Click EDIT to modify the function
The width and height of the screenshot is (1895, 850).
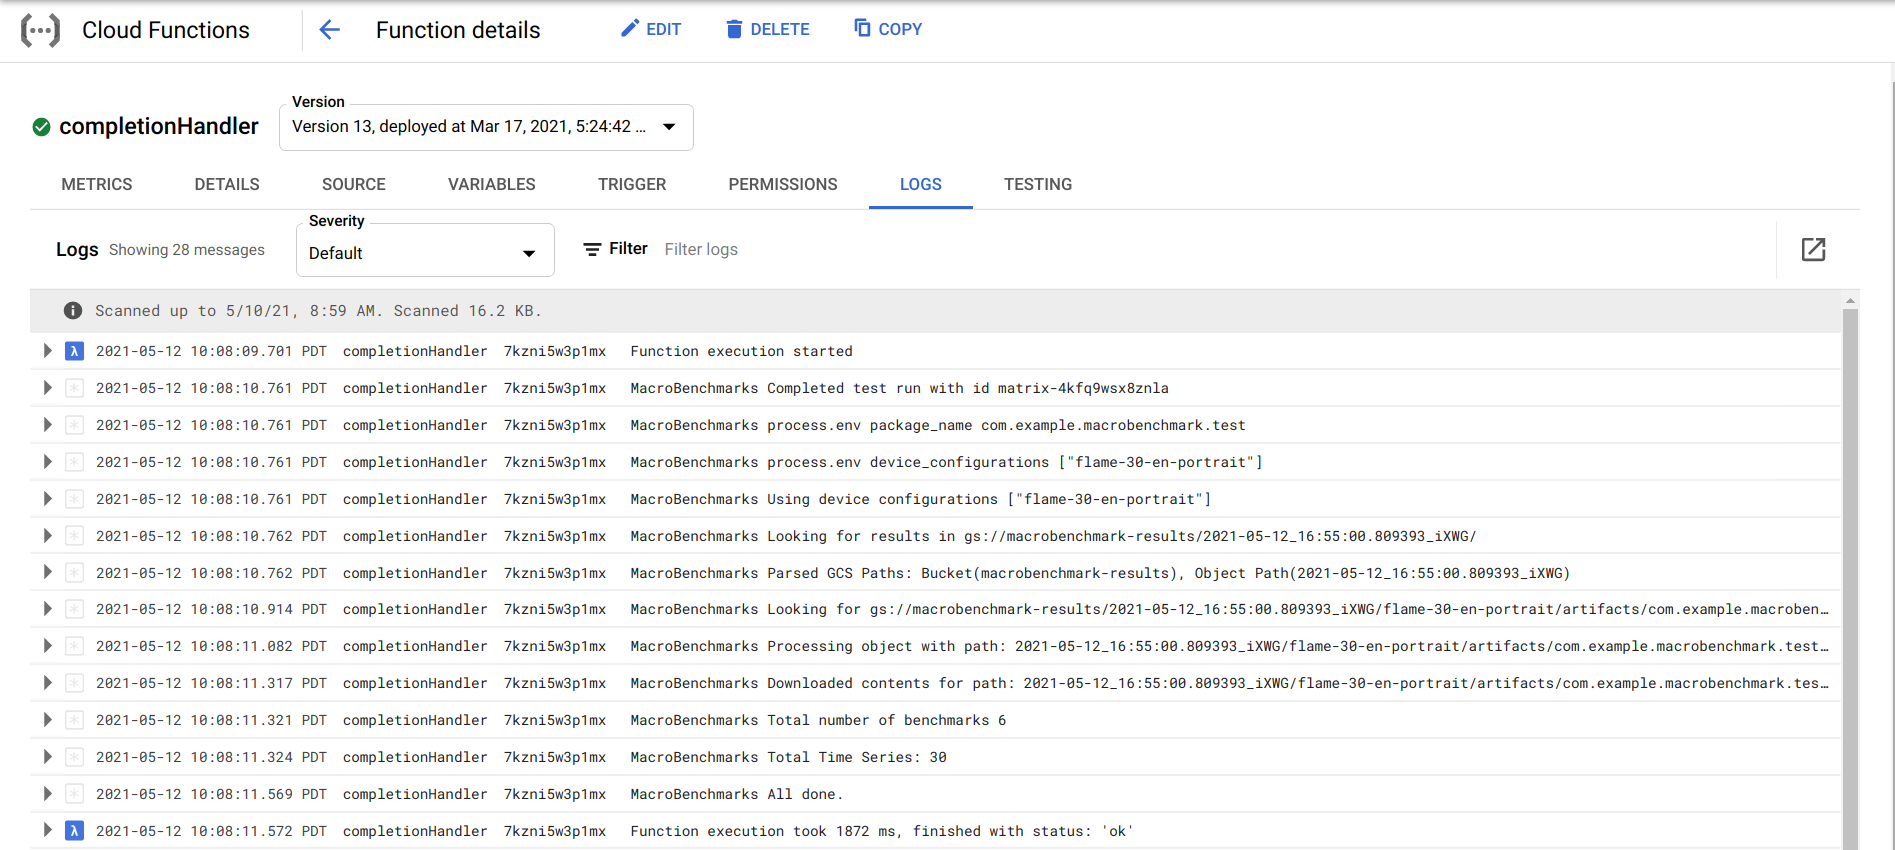click(651, 30)
